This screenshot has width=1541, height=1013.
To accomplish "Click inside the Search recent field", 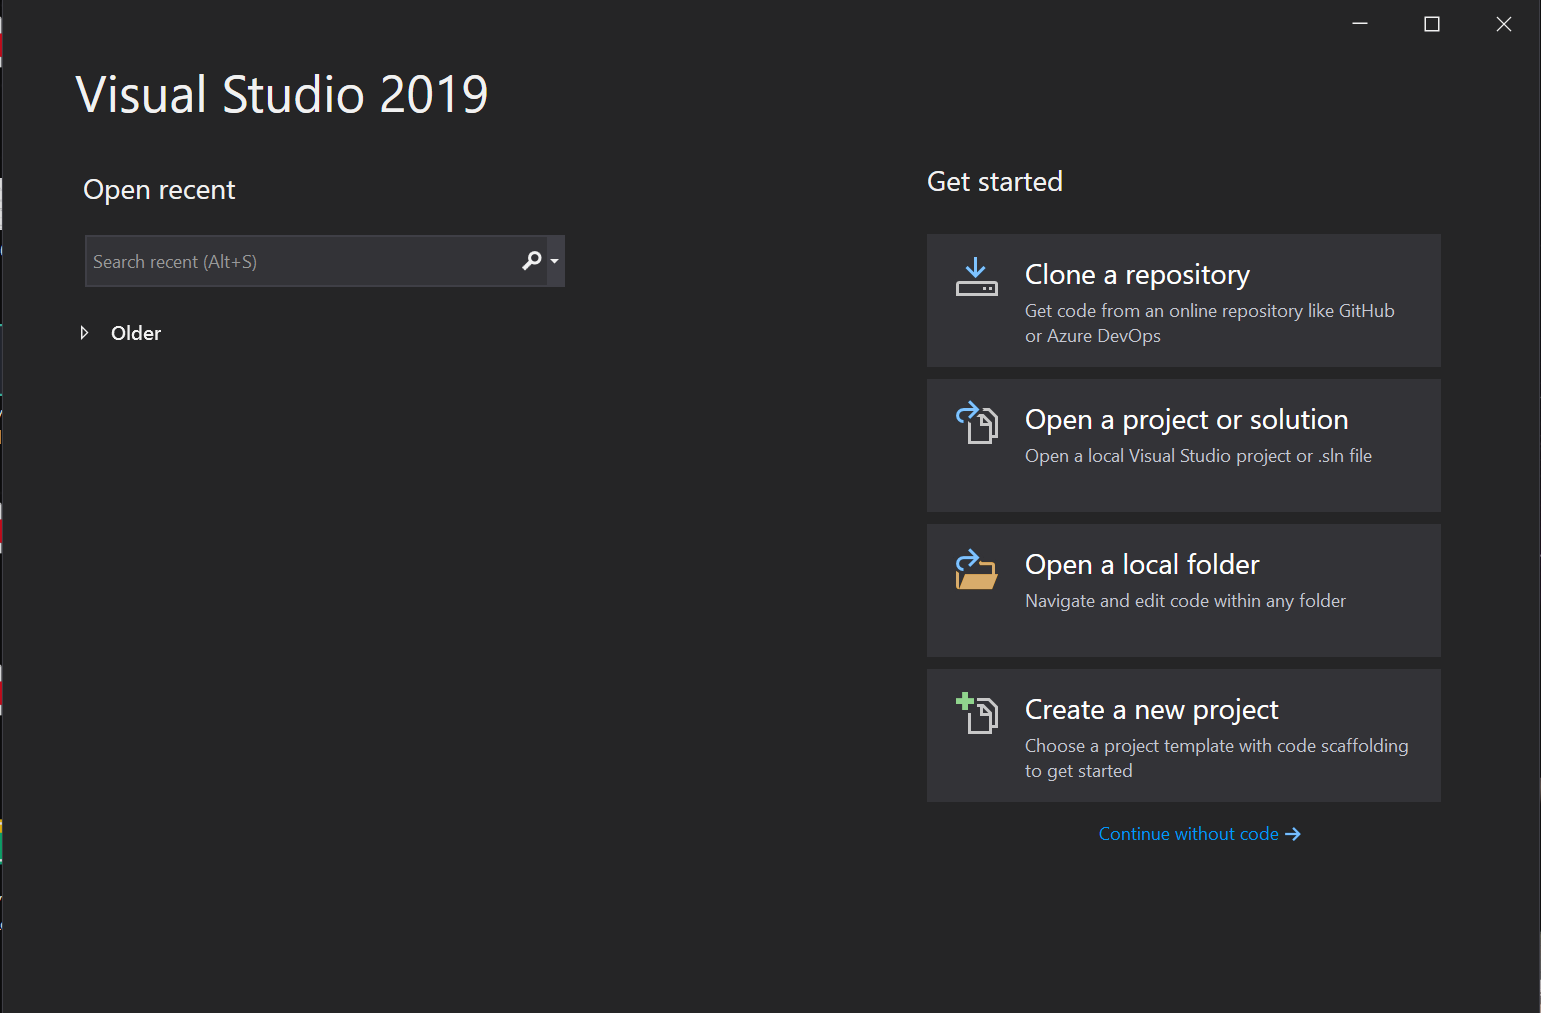I will 300,261.
